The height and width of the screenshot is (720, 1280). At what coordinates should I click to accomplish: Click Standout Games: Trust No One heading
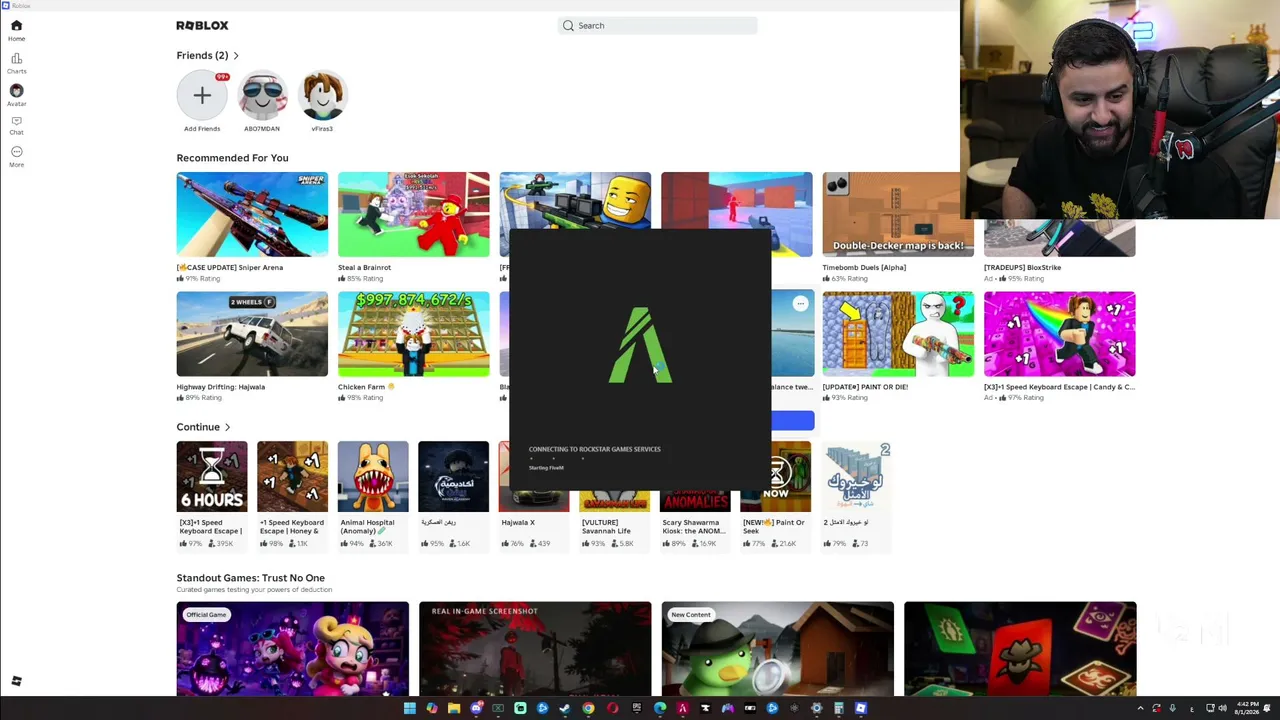[x=251, y=578]
